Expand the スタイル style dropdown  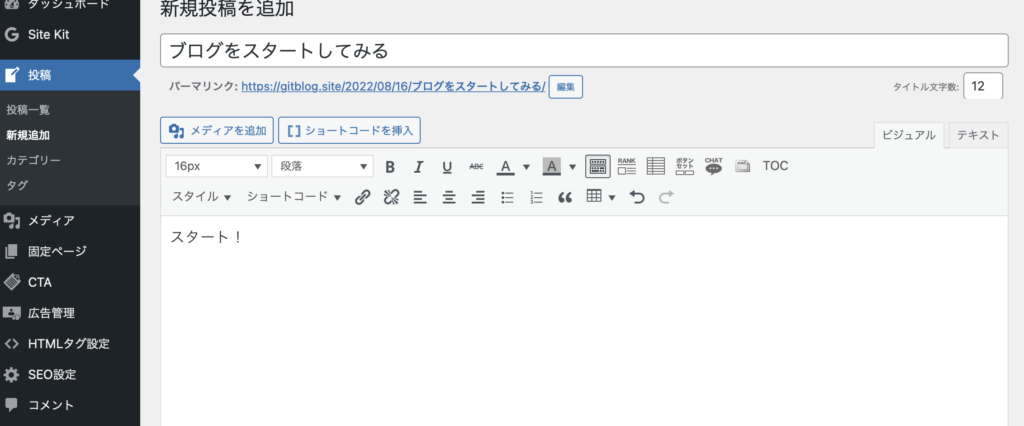202,197
